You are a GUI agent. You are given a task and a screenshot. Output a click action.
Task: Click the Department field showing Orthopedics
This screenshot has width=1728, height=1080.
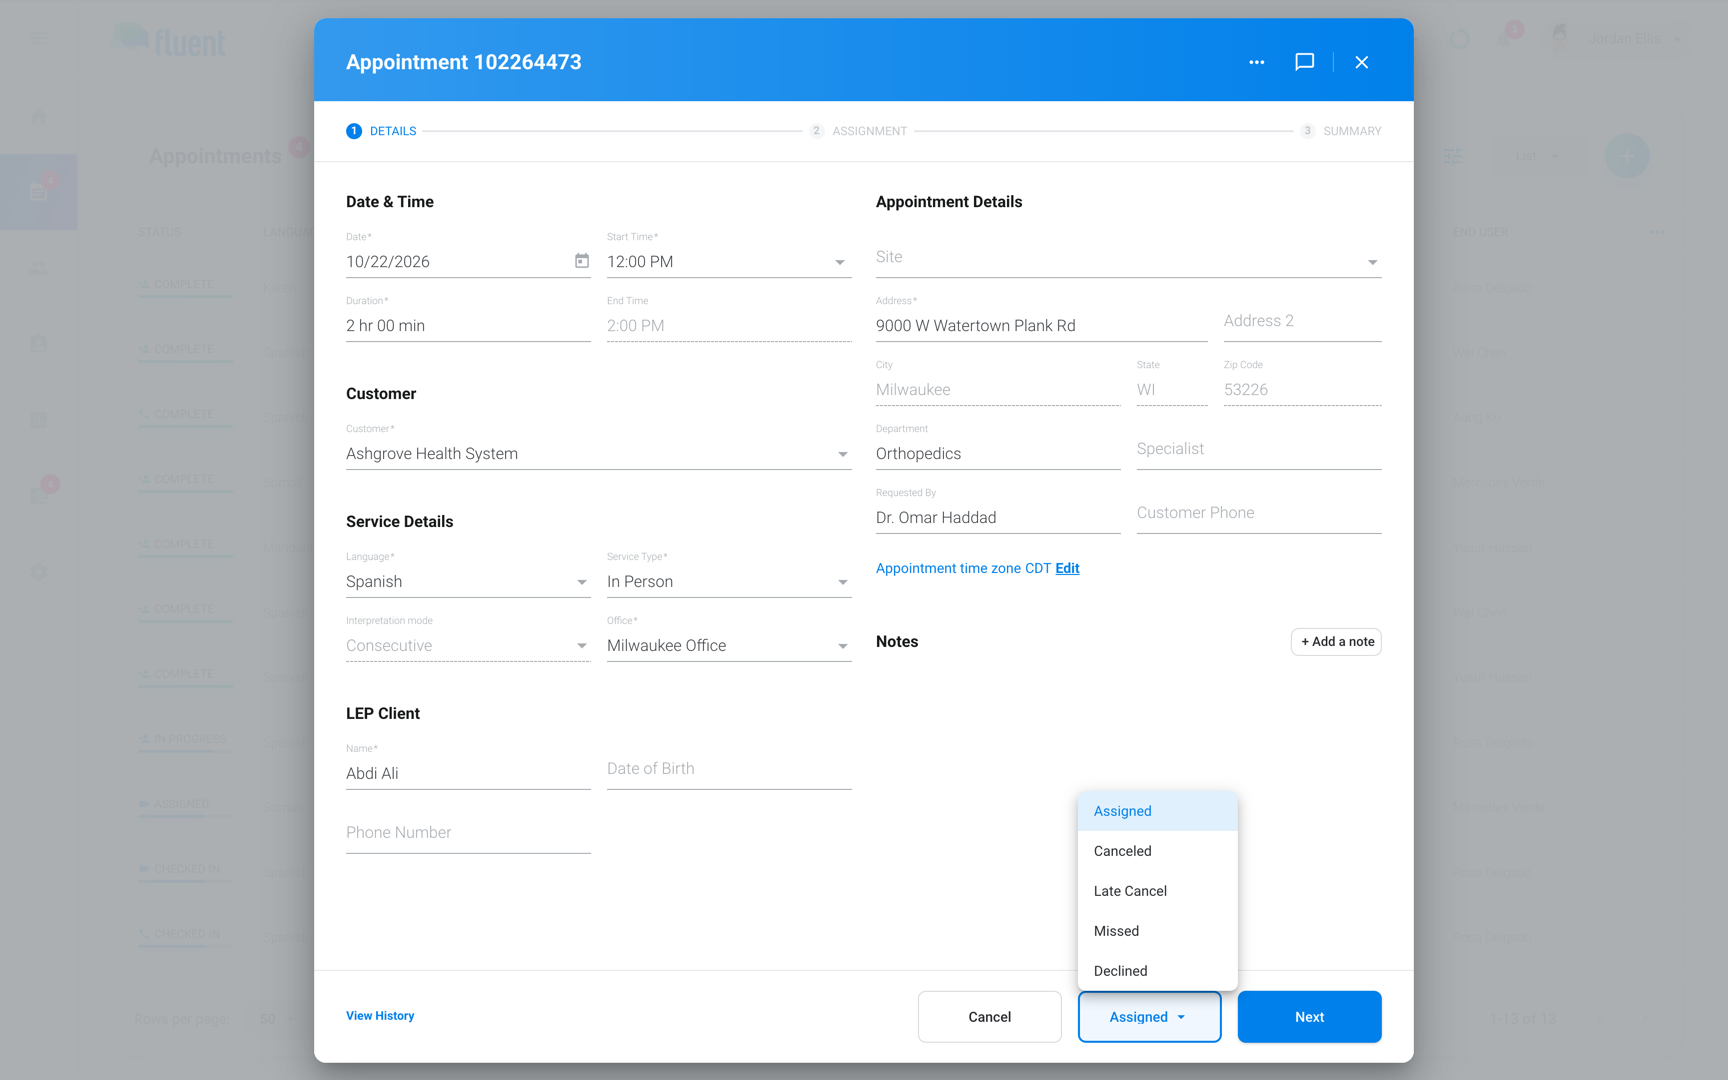[x=998, y=454]
